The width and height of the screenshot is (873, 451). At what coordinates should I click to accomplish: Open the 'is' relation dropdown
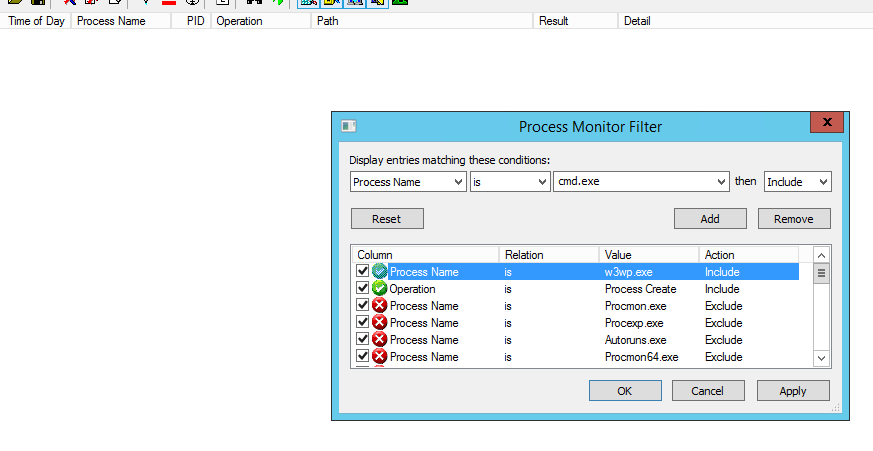[x=540, y=182]
